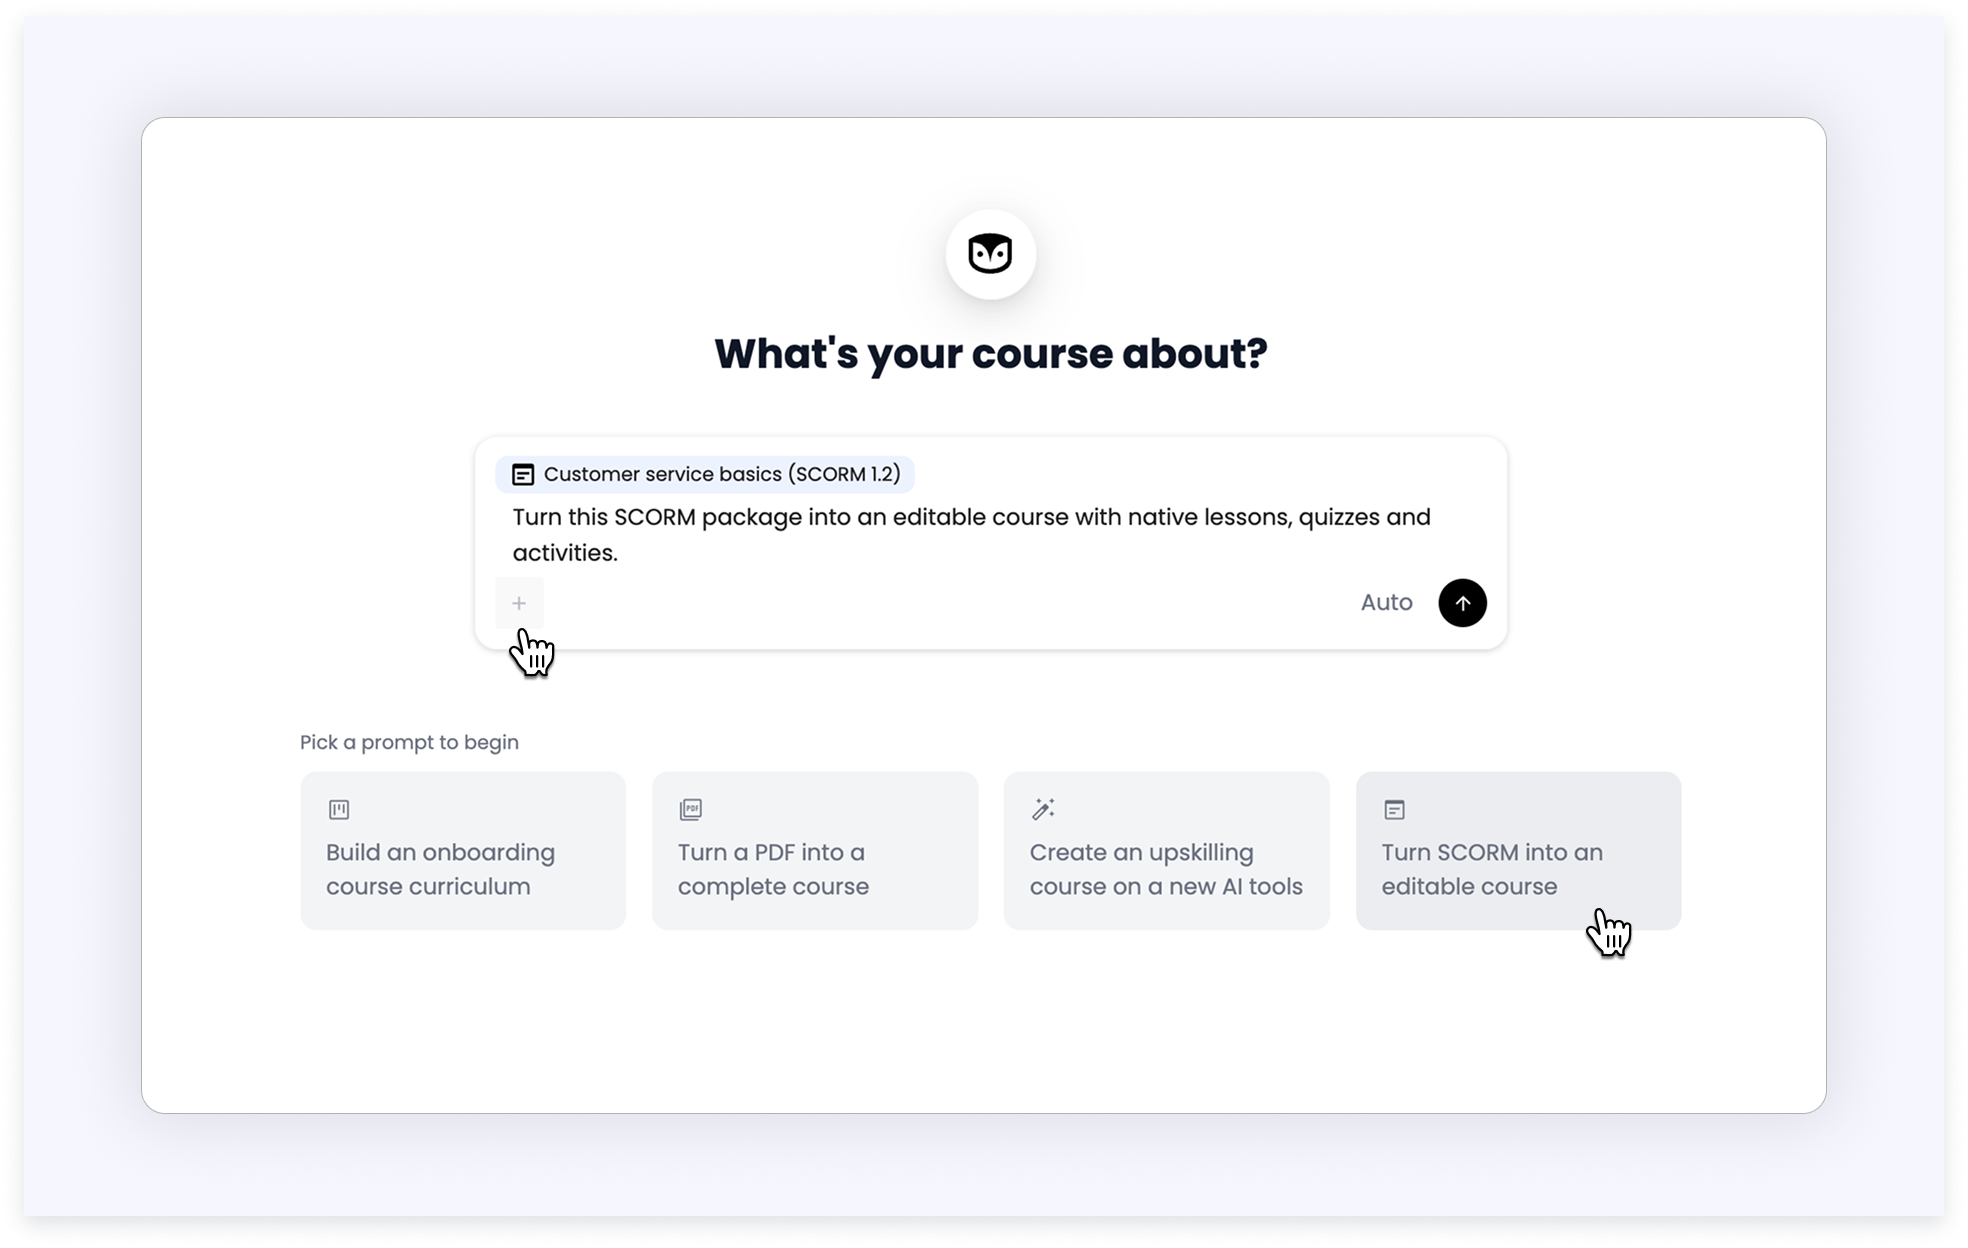The image size is (1968, 1248).
Task: Click the 'Pick a prompt to begin' label
Action: pyautogui.click(x=409, y=742)
